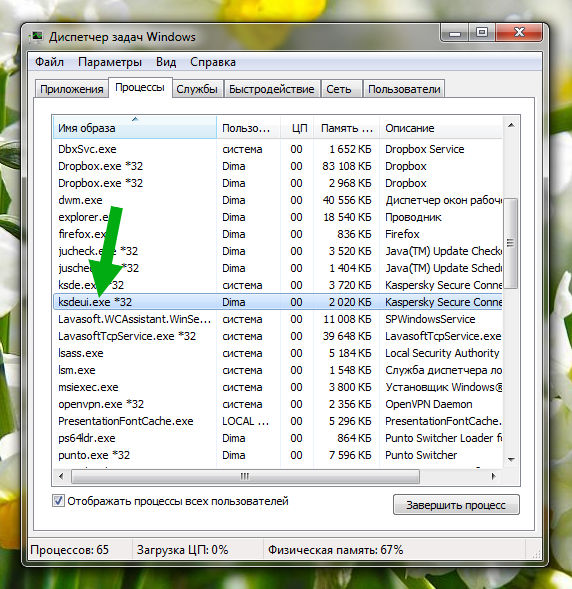Screen dimensions: 572x589
Task: Click the vertical scrollbar thumb
Action: (510, 243)
